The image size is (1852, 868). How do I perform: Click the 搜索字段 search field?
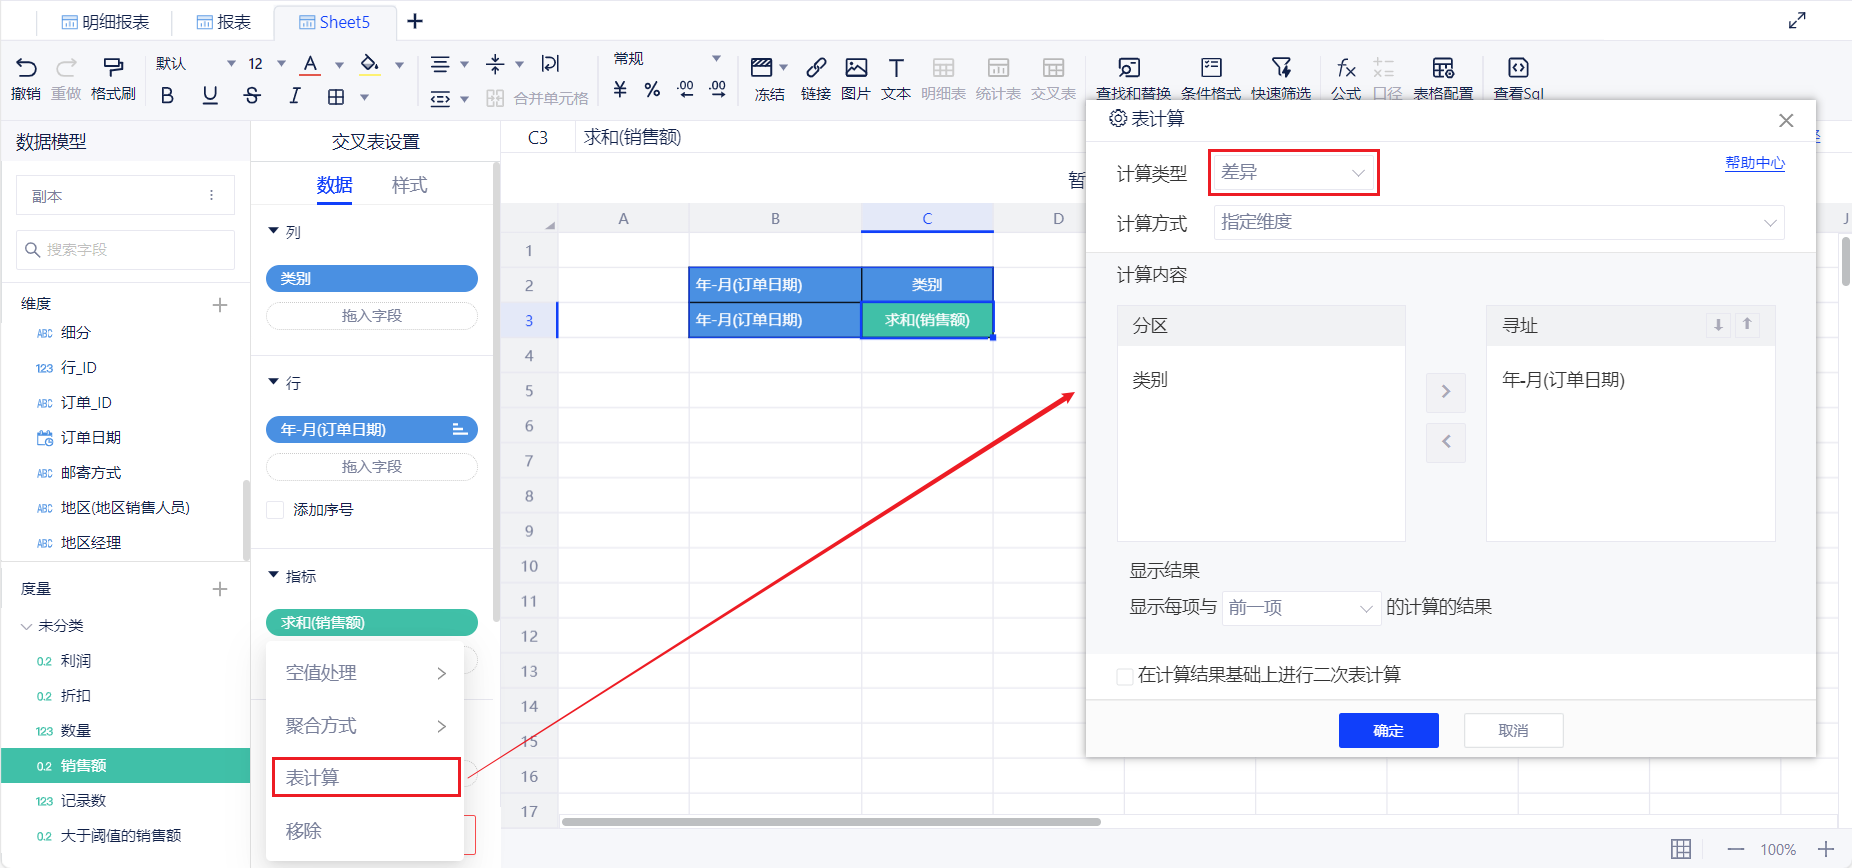127,250
